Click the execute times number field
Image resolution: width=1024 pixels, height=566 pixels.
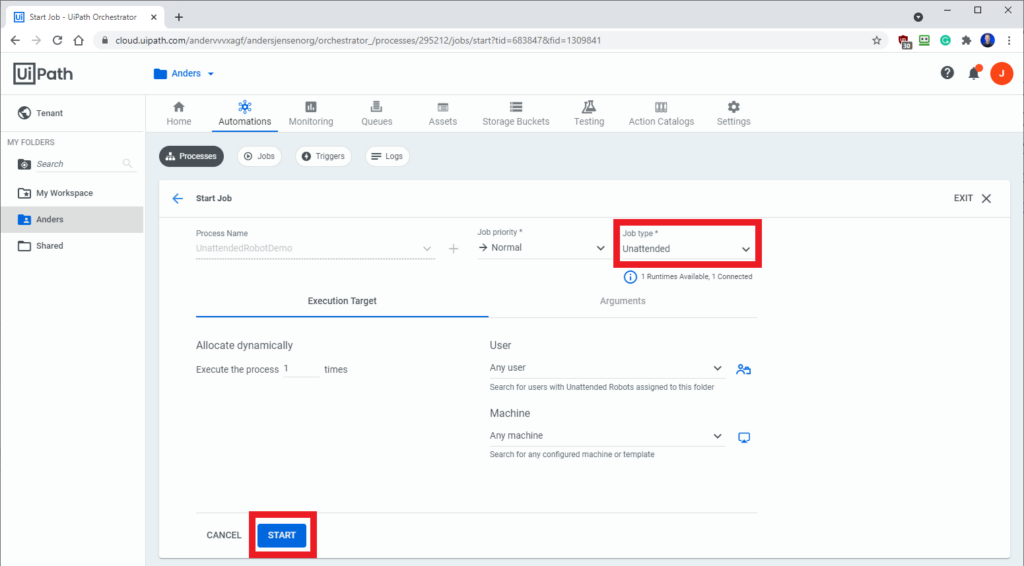(301, 369)
